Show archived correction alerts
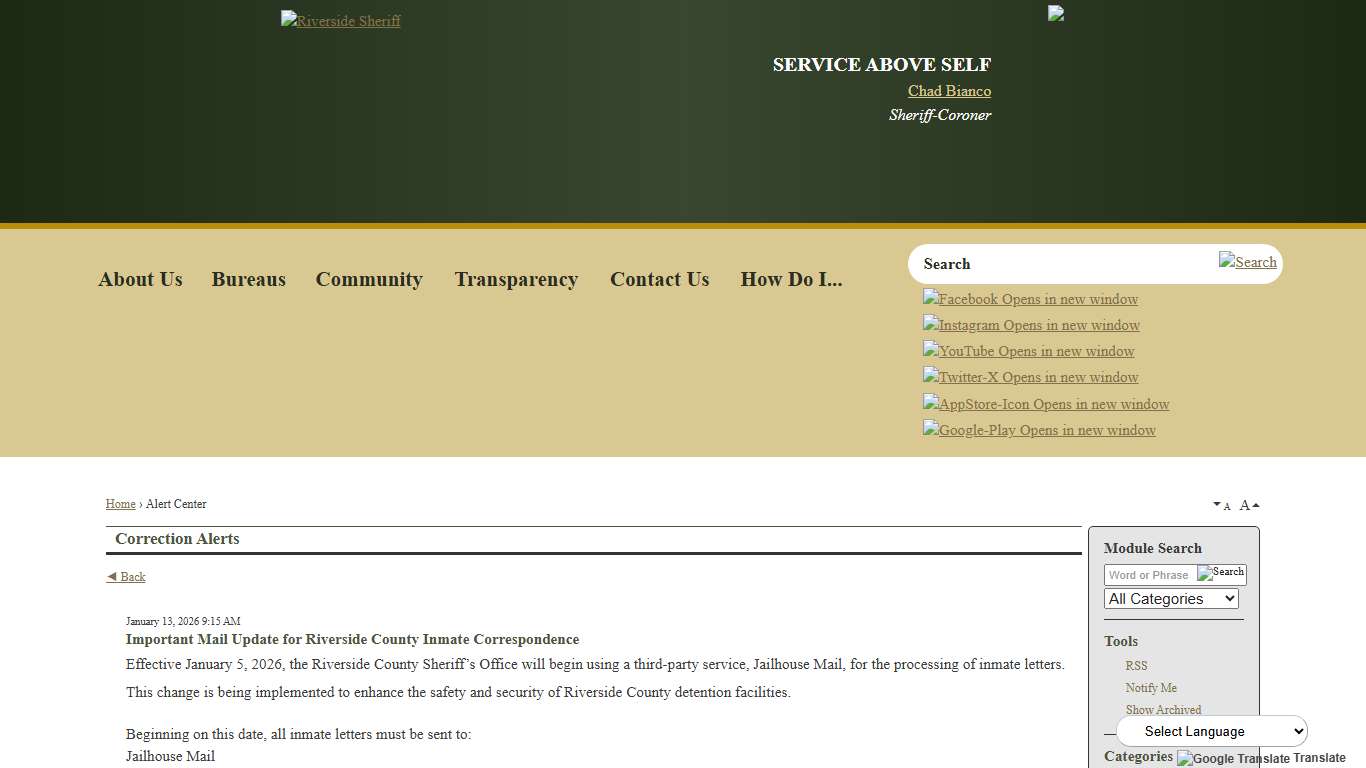Screen dimensions: 1366x768 [1163, 710]
